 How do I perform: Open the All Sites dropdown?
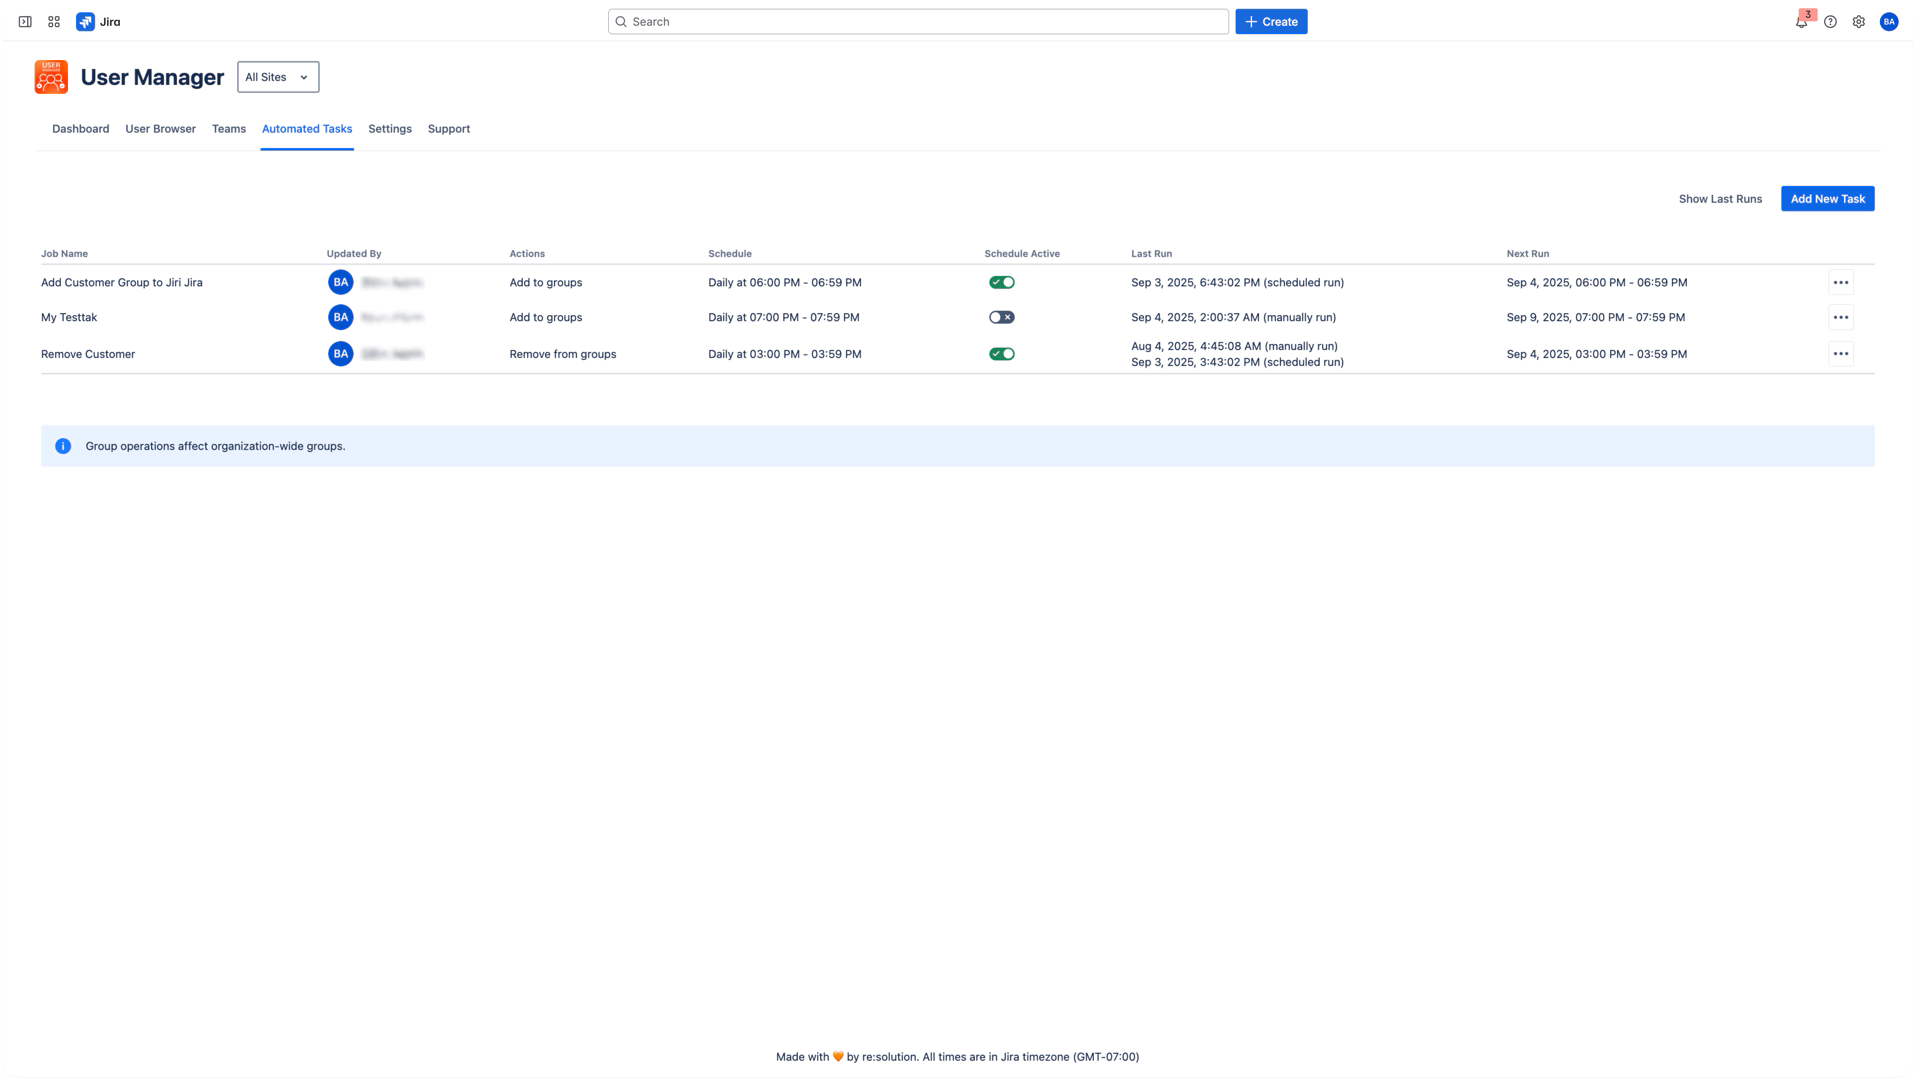(x=277, y=77)
